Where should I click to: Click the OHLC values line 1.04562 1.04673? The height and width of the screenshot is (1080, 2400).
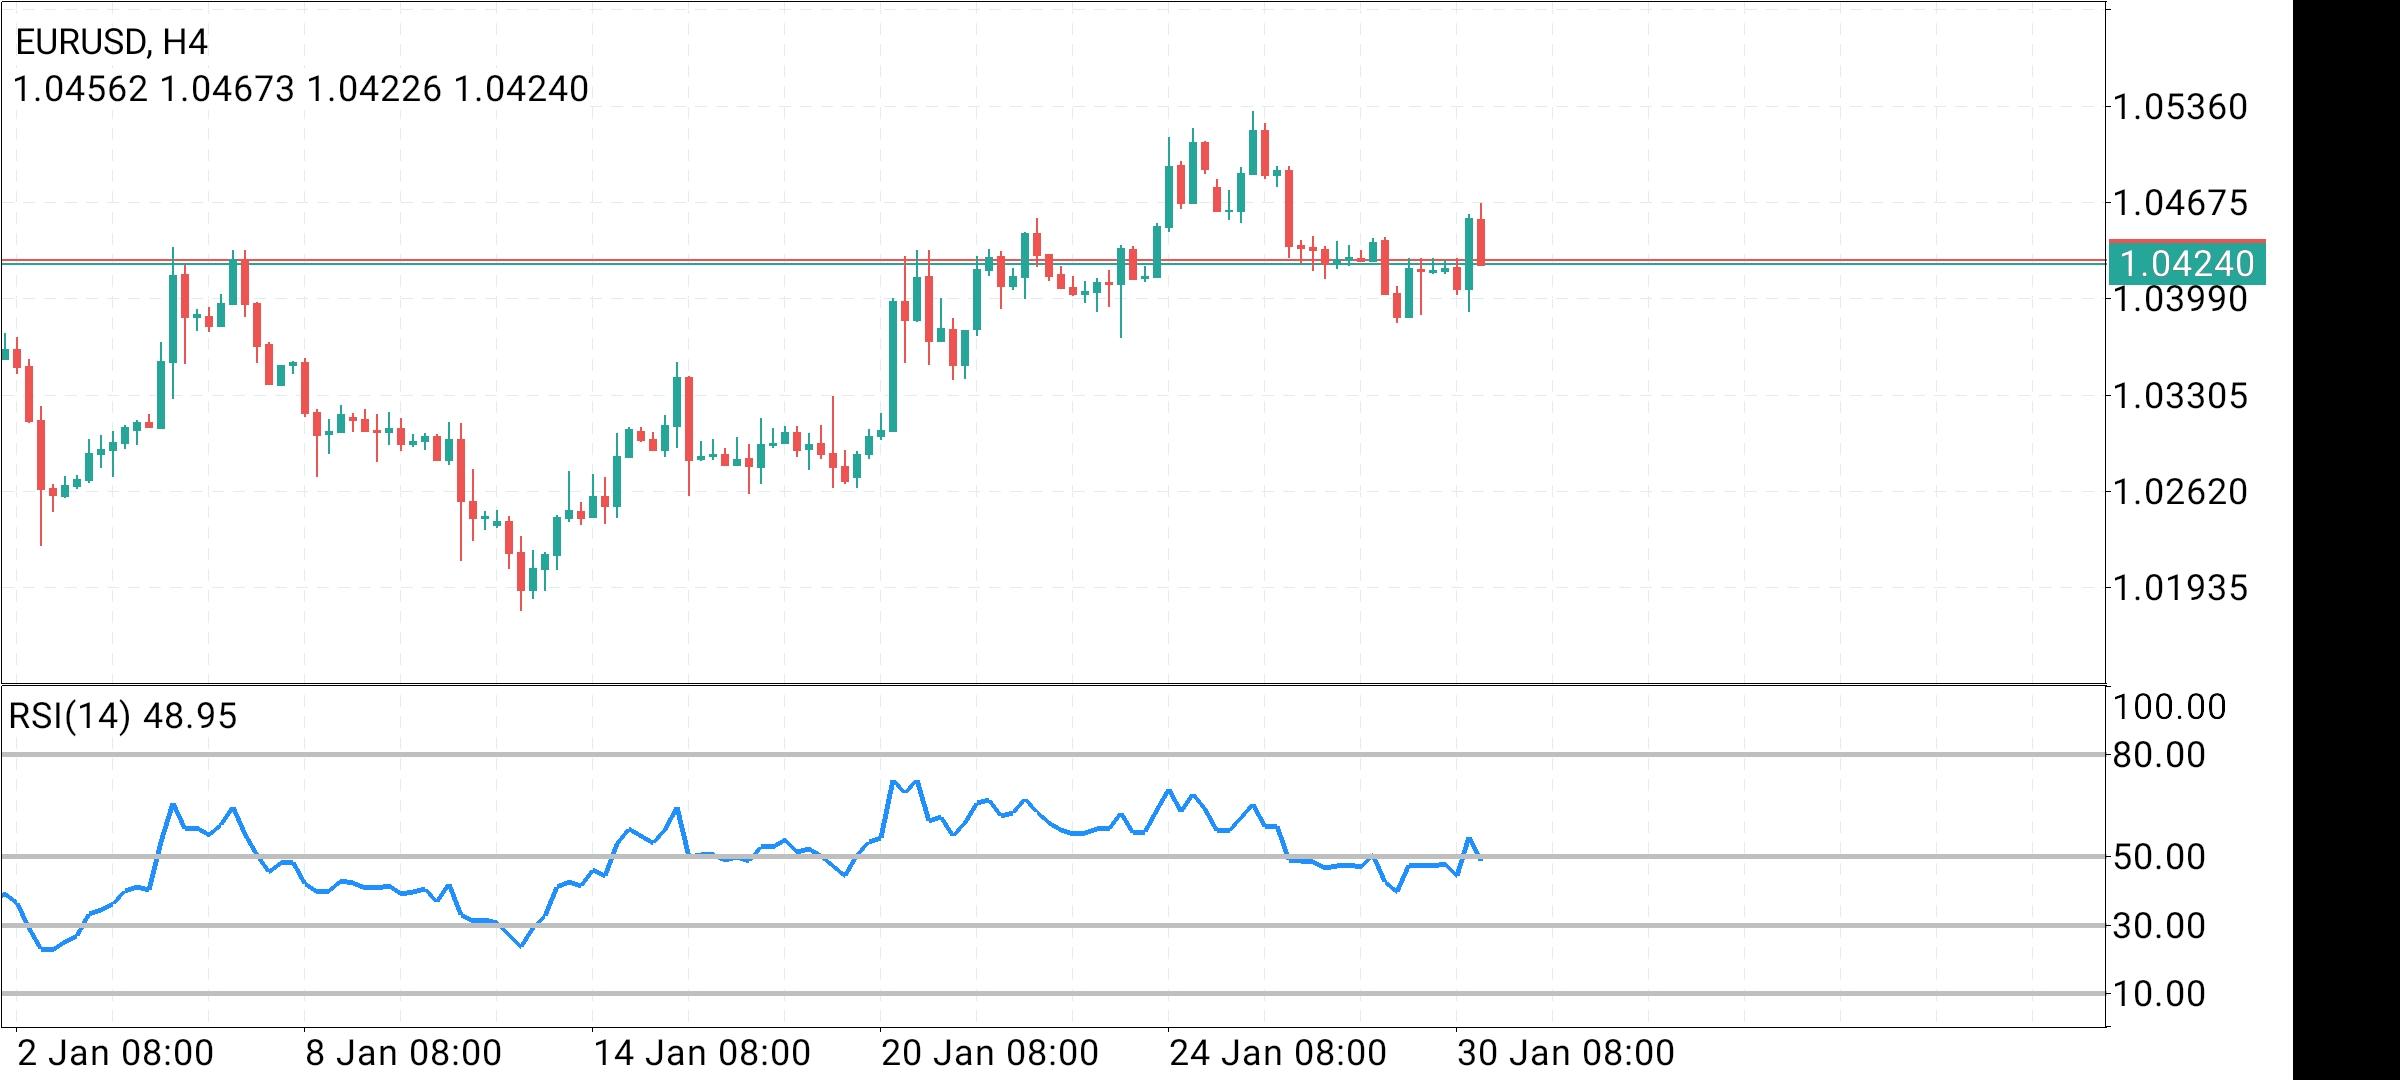[301, 90]
